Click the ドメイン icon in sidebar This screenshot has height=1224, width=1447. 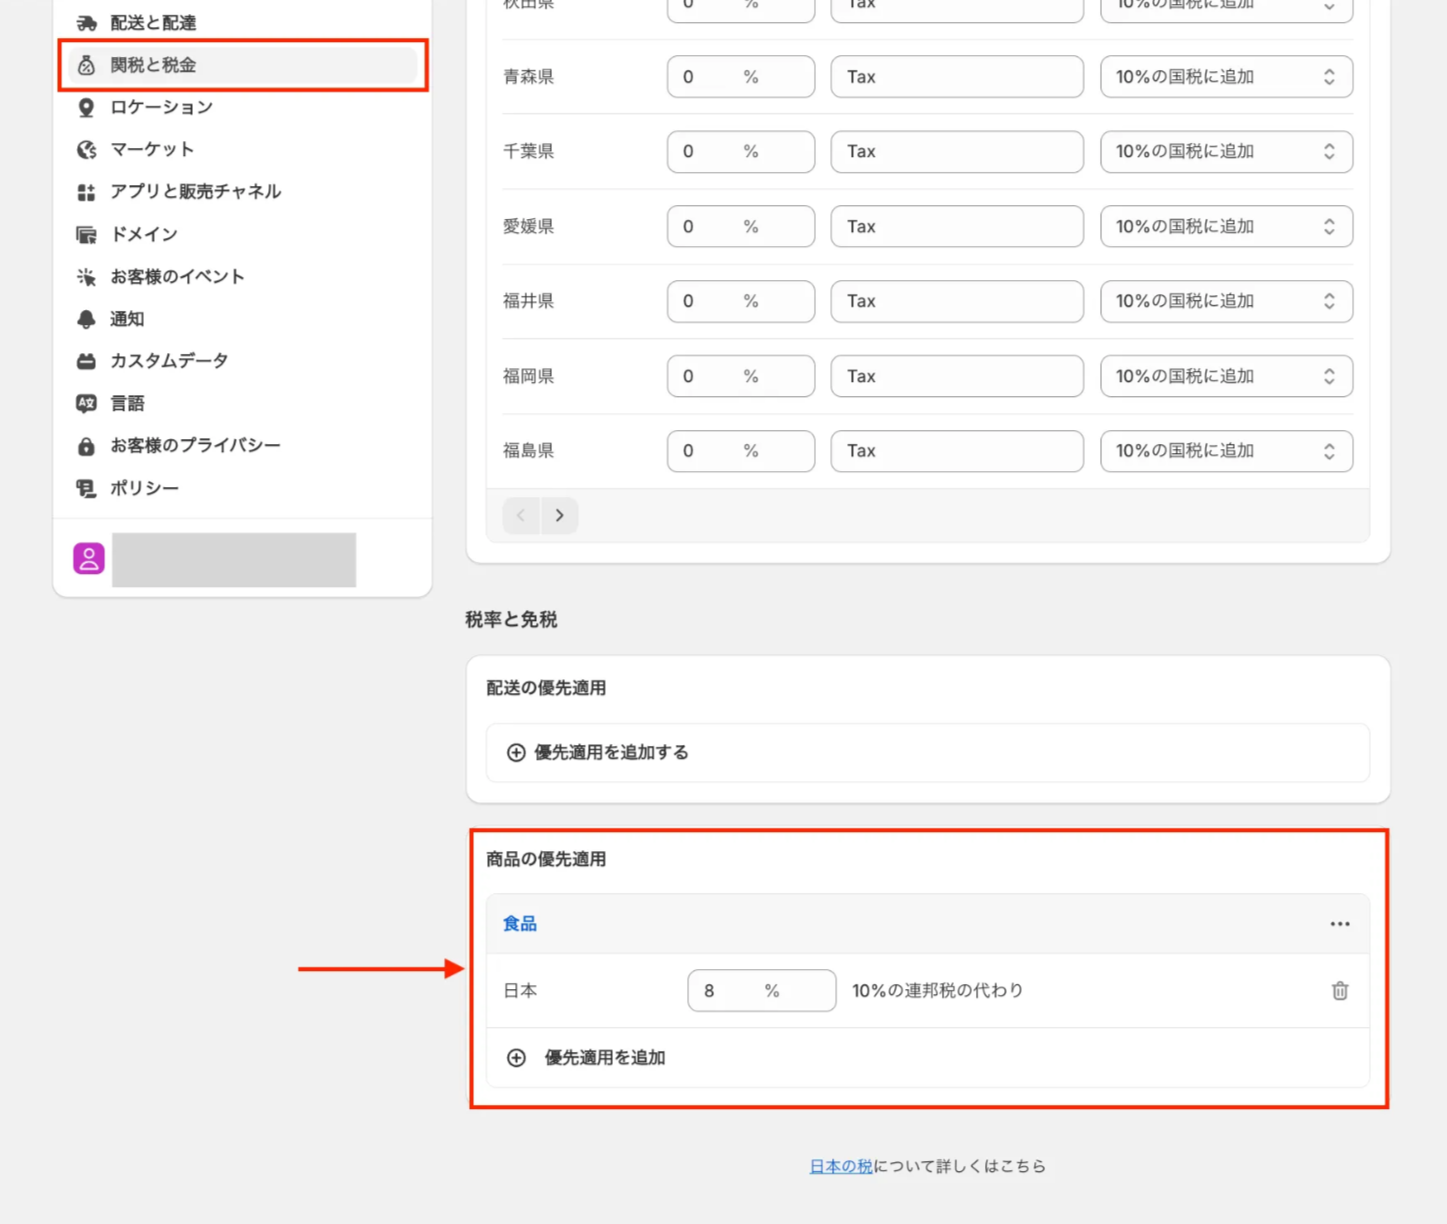[87, 234]
